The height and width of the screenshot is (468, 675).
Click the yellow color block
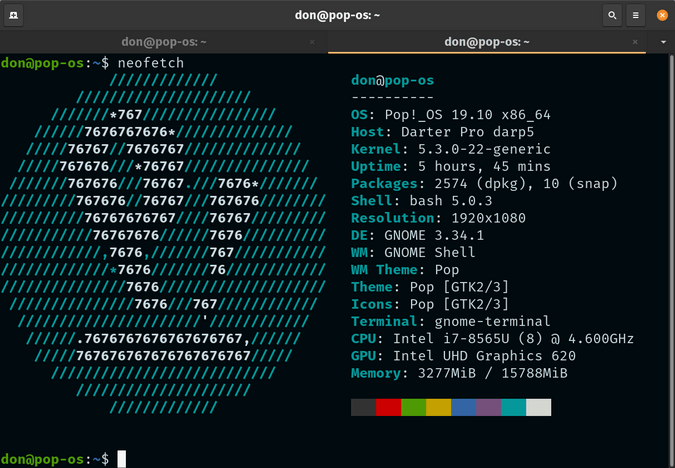click(439, 408)
